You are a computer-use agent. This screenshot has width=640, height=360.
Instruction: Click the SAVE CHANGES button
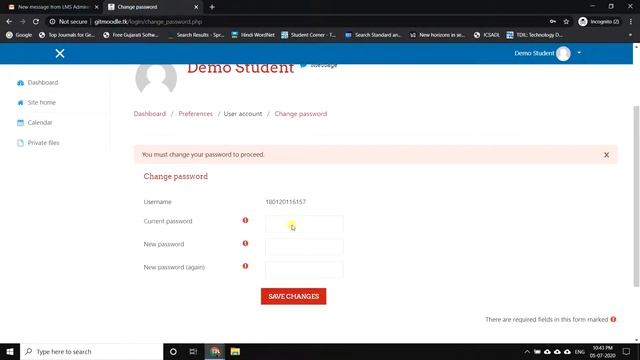(293, 296)
